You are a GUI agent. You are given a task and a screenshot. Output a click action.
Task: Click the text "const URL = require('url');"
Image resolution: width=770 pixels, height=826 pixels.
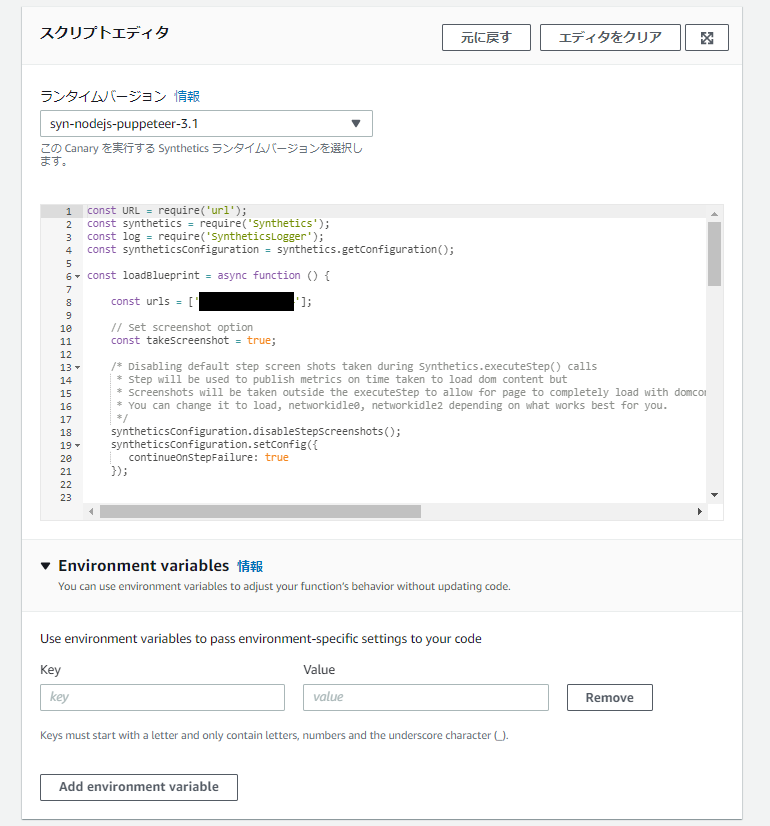point(166,211)
